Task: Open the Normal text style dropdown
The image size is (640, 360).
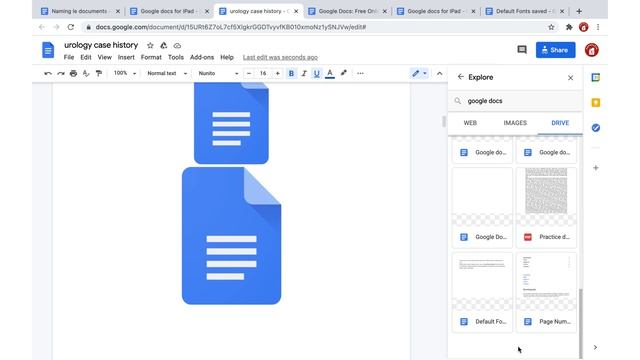Action: pos(167,73)
